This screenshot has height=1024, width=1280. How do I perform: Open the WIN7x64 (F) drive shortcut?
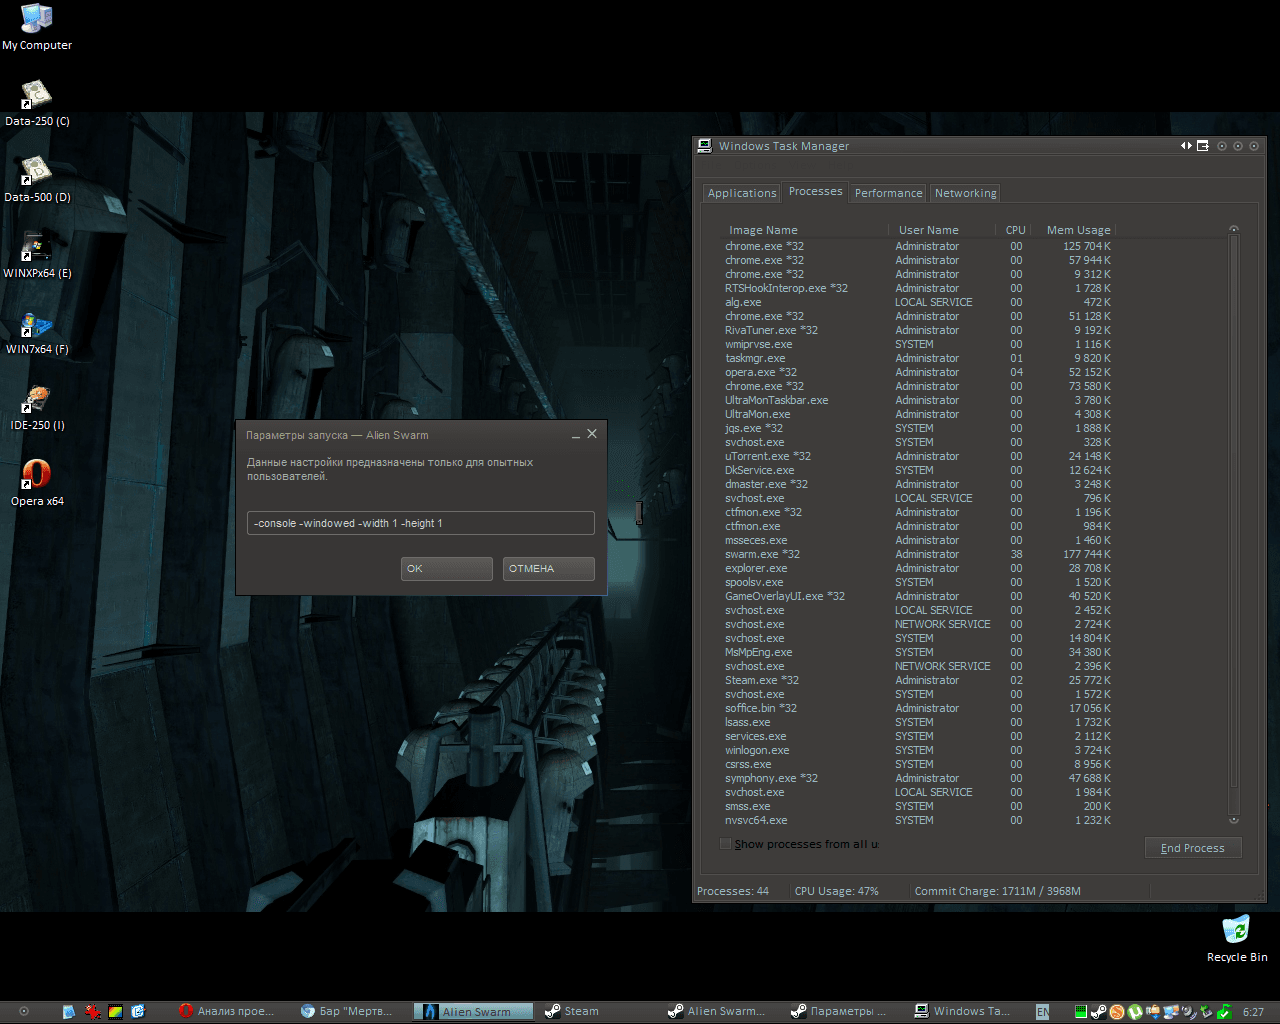click(37, 330)
